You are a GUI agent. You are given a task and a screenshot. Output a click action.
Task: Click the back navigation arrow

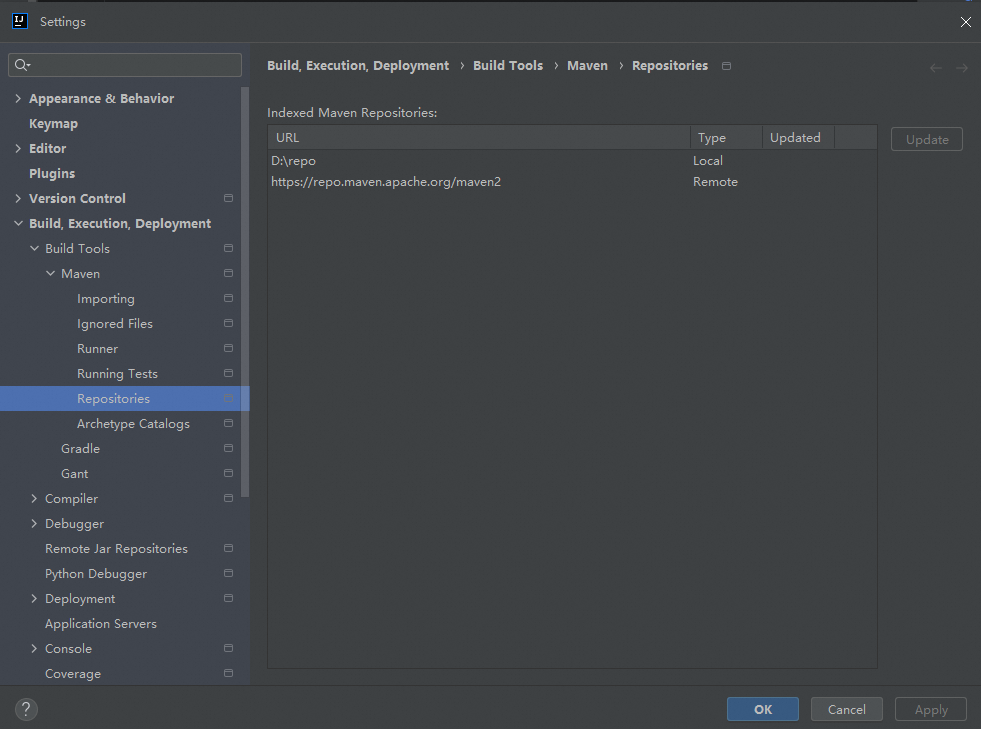[x=936, y=68]
